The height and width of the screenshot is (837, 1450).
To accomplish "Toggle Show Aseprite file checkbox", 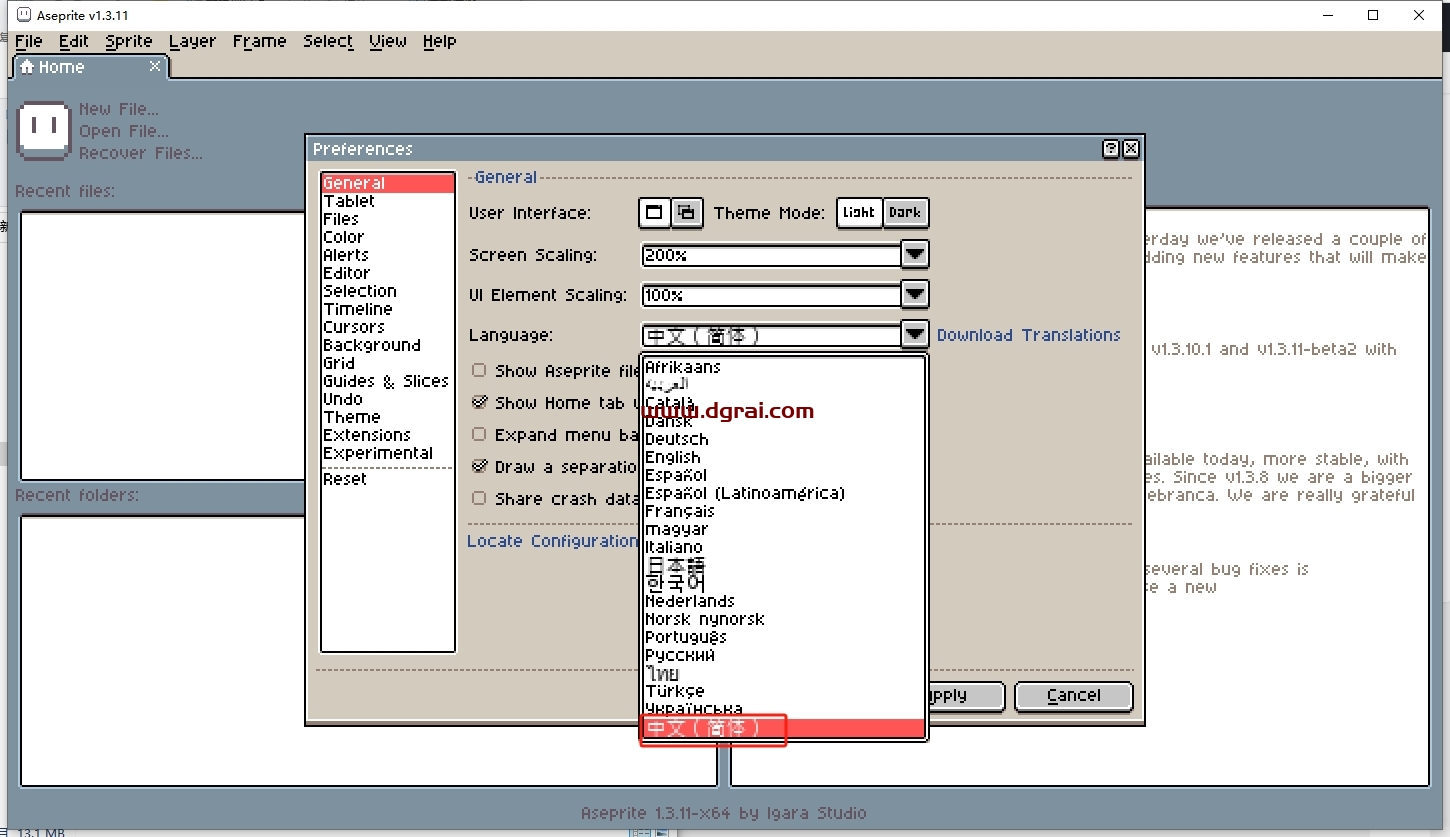I will click(479, 370).
